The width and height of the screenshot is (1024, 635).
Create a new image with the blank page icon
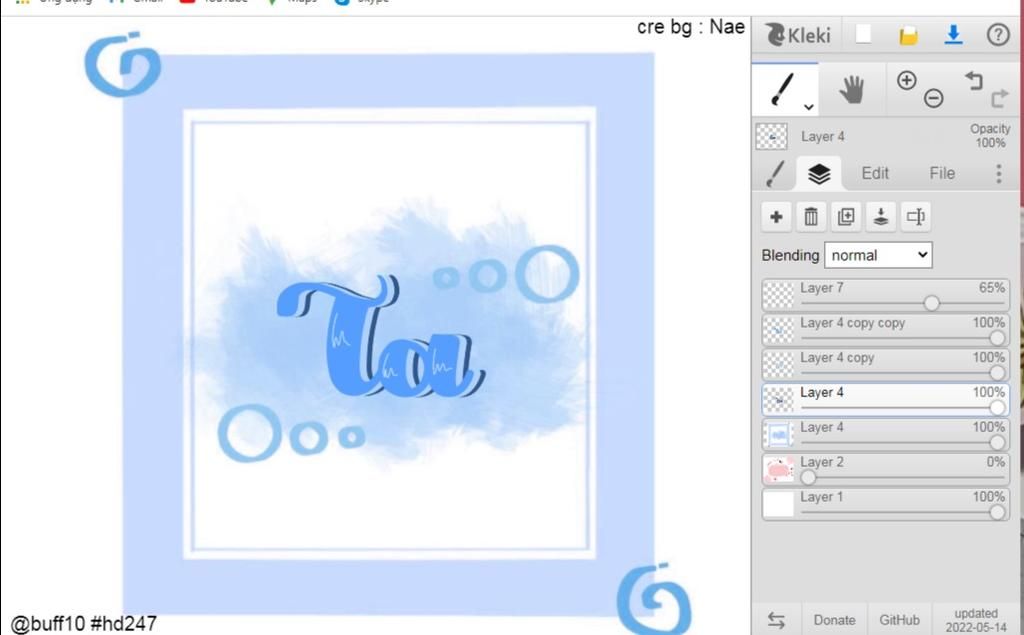863,34
